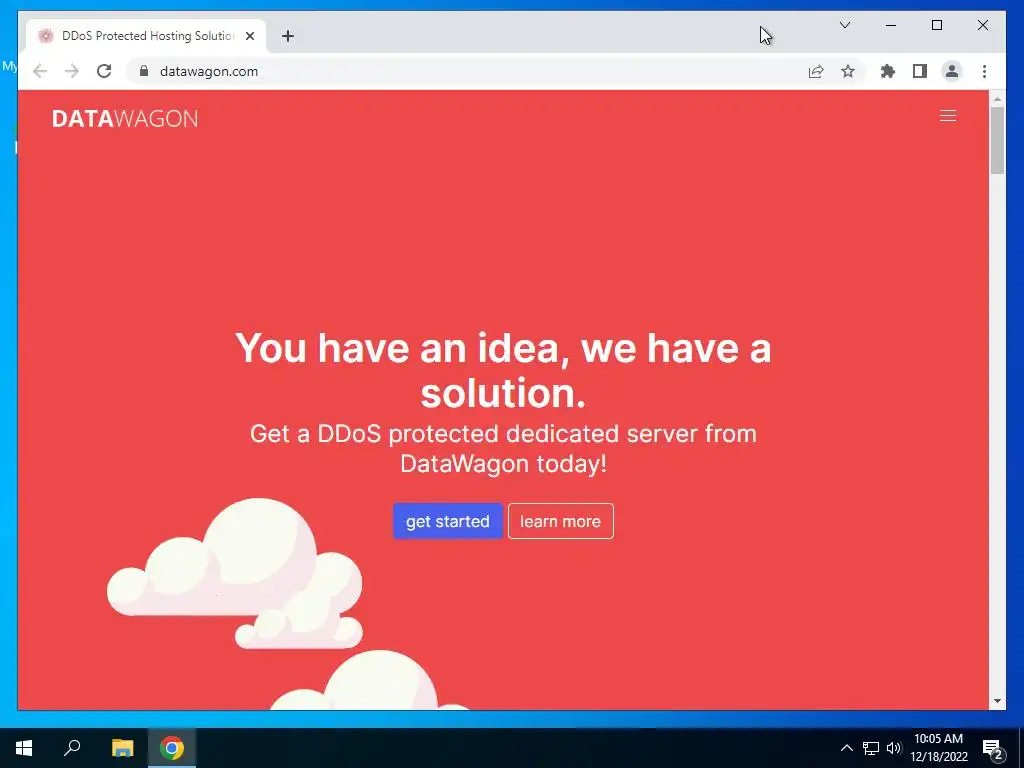Open the Windows Start menu
1024x768 pixels.
click(x=24, y=748)
